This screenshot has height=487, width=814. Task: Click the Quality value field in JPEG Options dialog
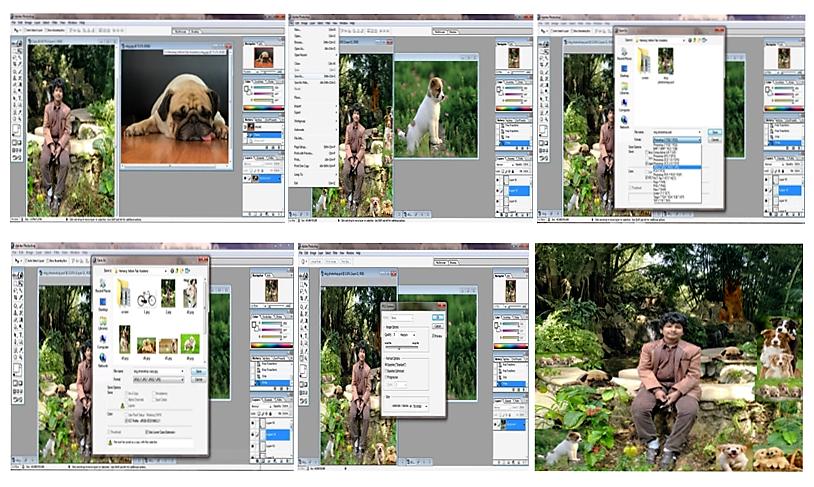click(x=395, y=335)
